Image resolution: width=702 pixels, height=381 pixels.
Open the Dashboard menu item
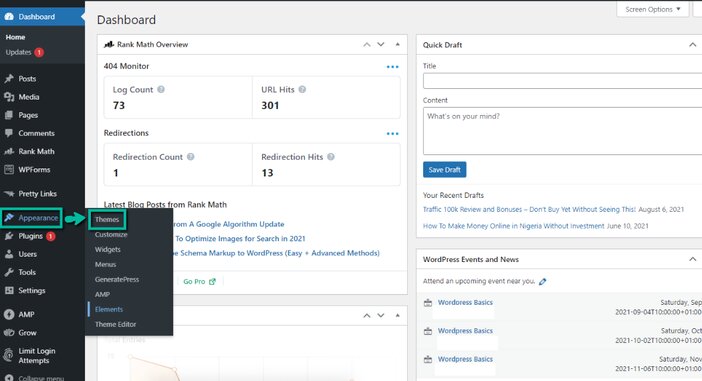[x=41, y=17]
